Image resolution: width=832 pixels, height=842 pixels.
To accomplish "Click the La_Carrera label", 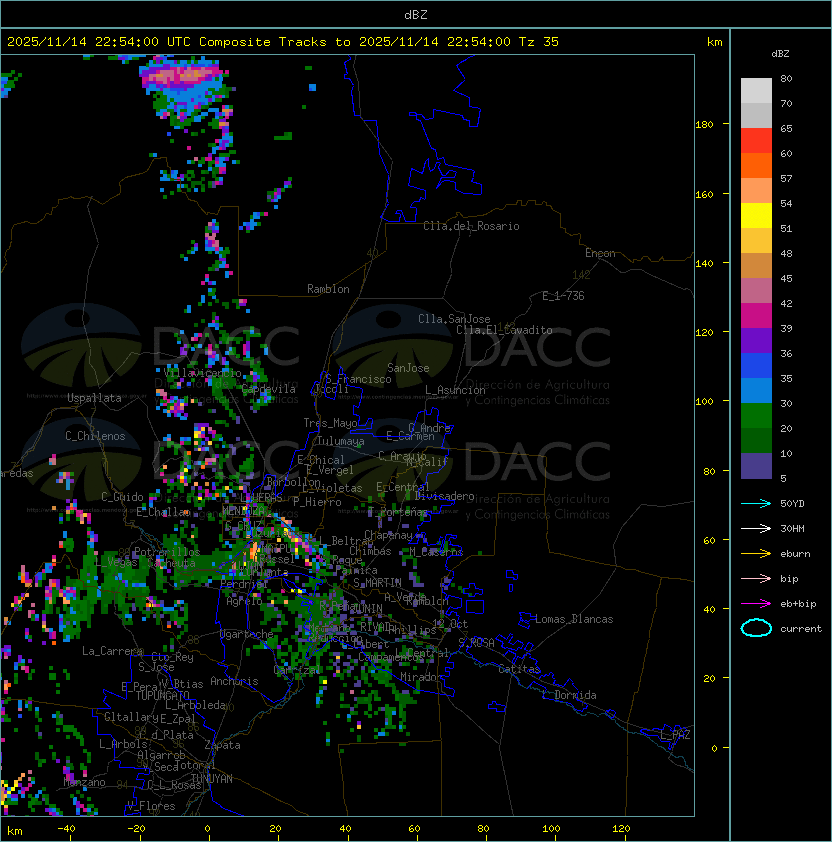I will (112, 651).
